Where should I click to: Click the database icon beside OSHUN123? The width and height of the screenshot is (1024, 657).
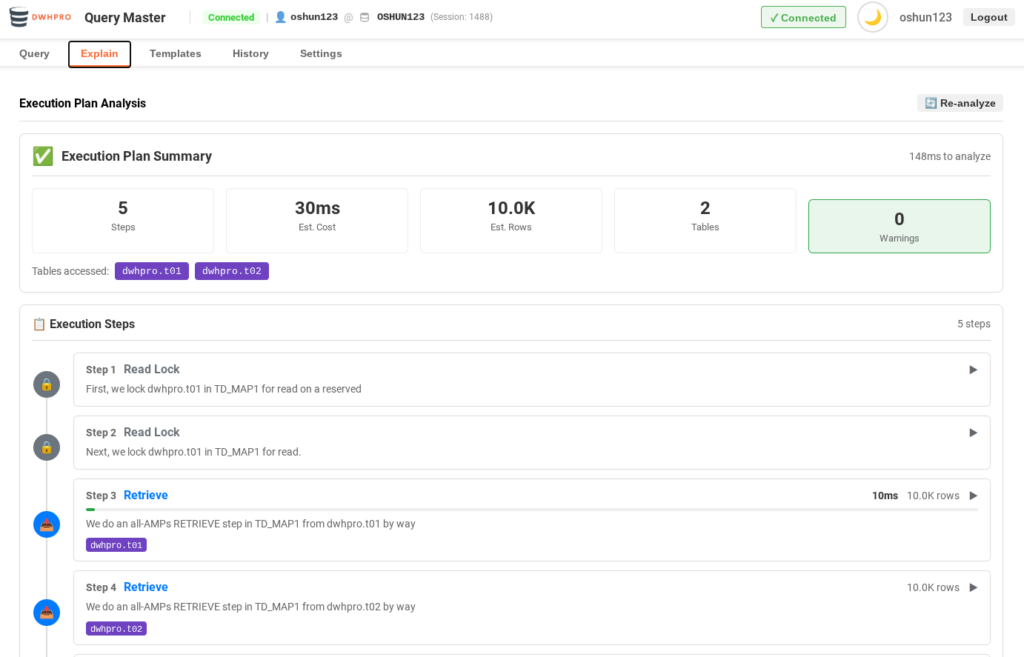[364, 18]
